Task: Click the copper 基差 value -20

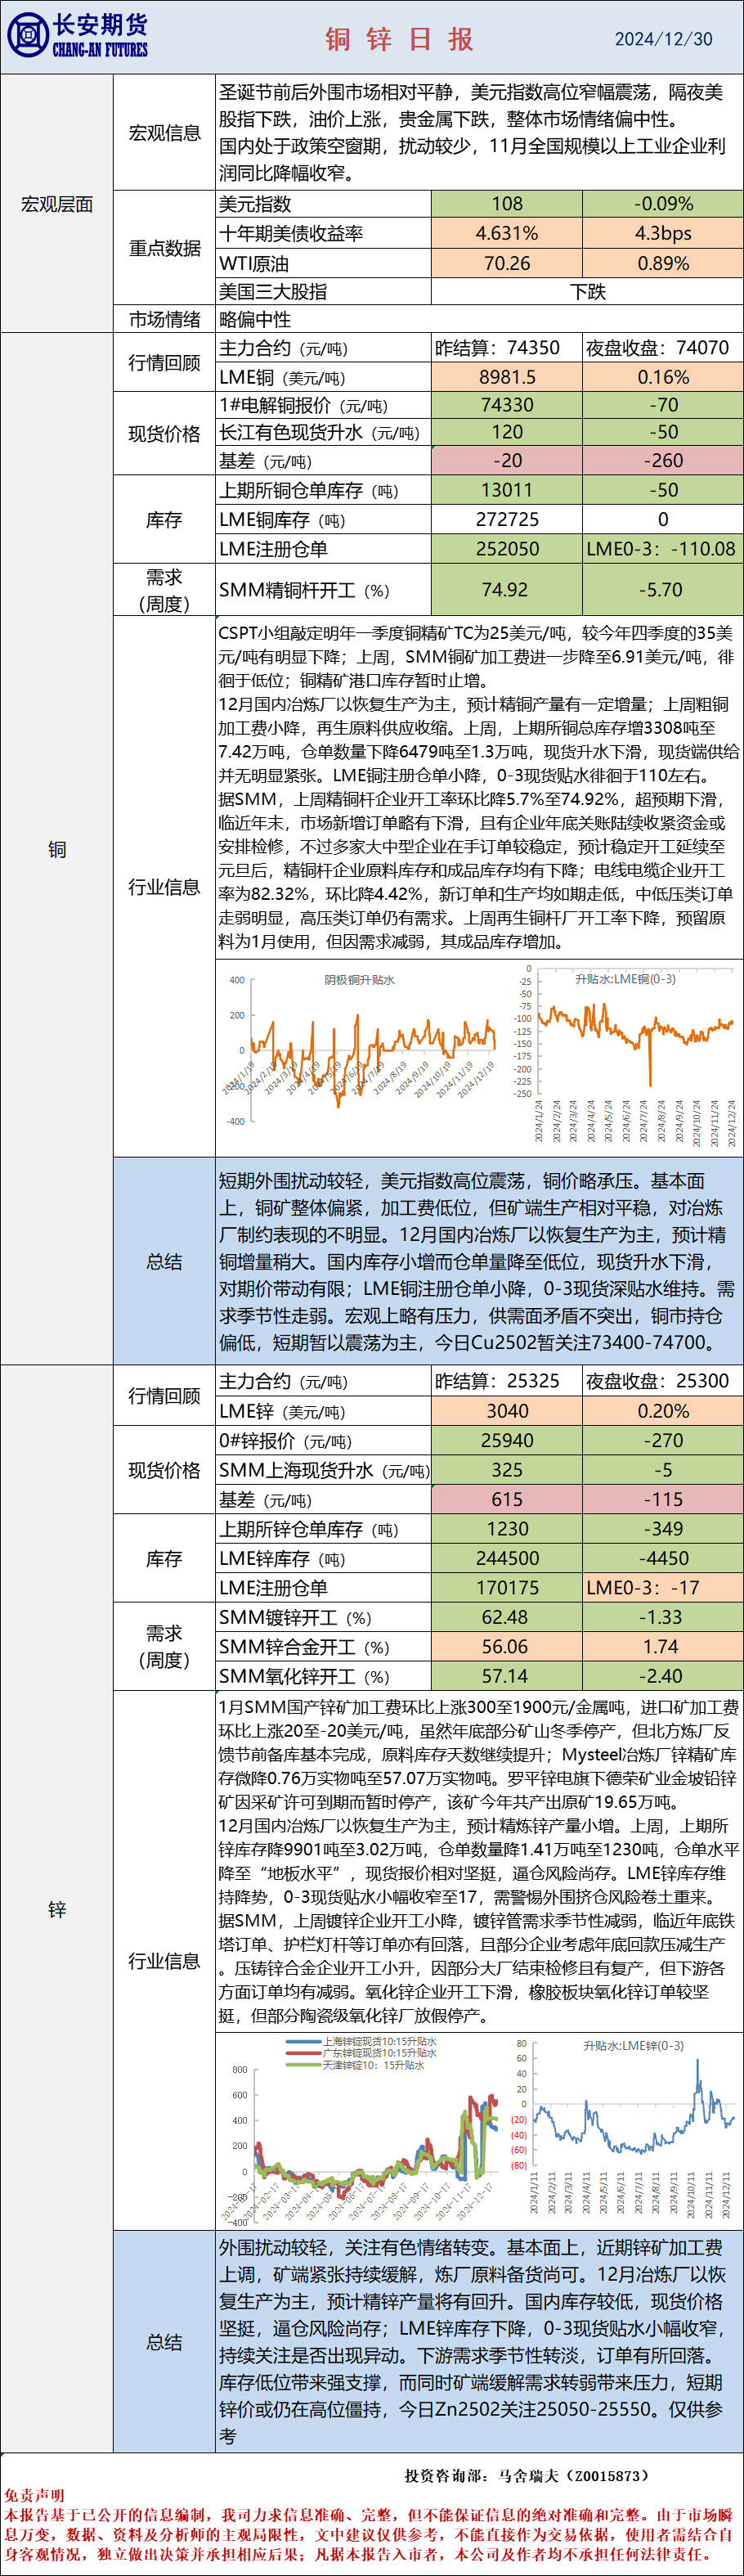Action: click(x=507, y=461)
